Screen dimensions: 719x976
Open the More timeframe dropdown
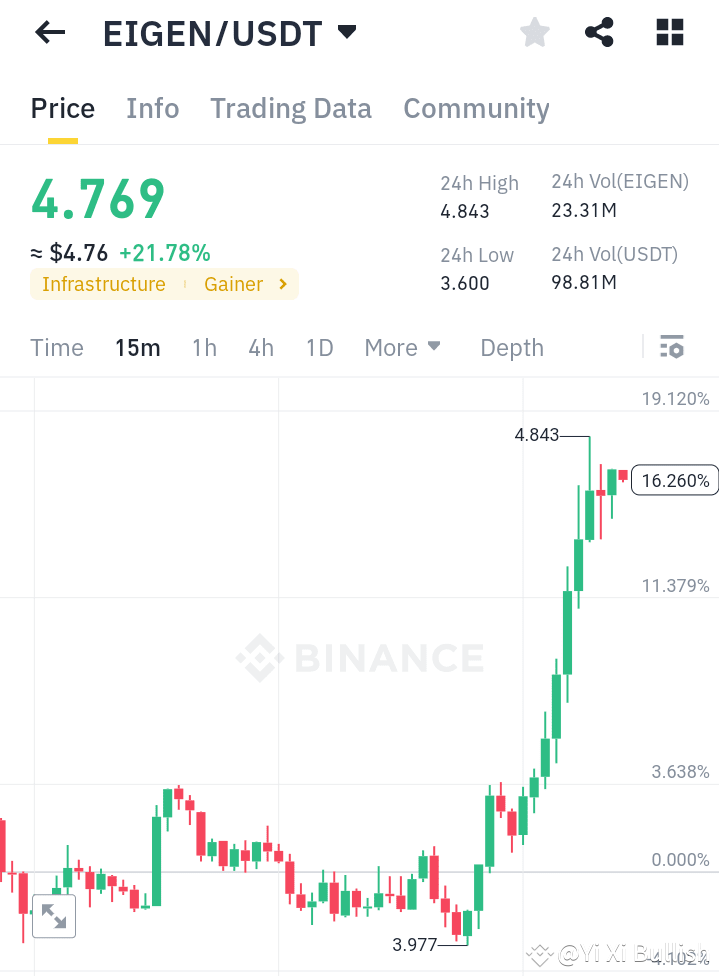tap(402, 347)
